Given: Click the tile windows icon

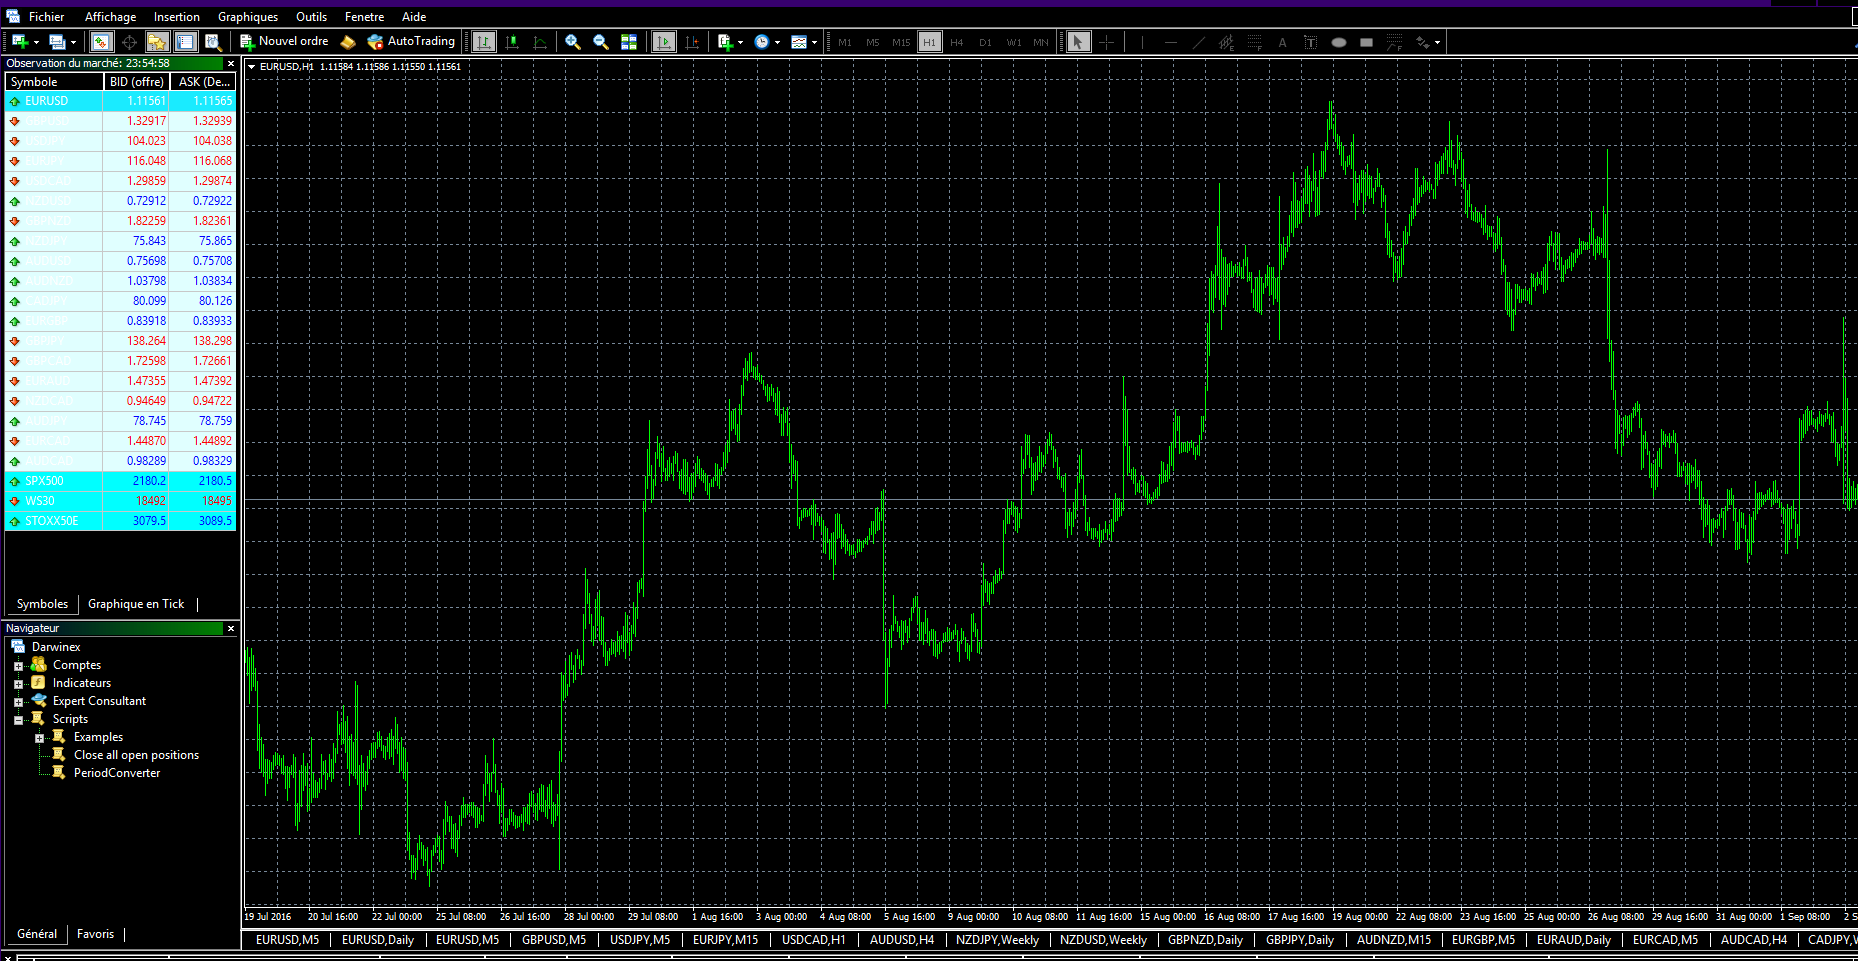Looking at the screenshot, I should (629, 42).
